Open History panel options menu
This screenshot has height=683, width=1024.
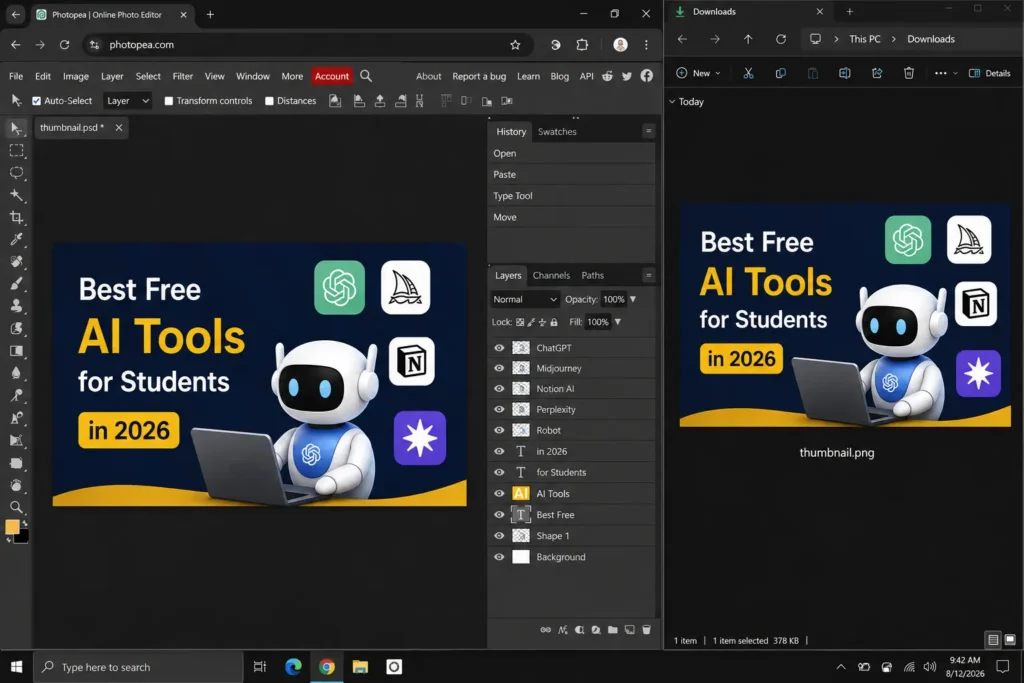point(648,131)
